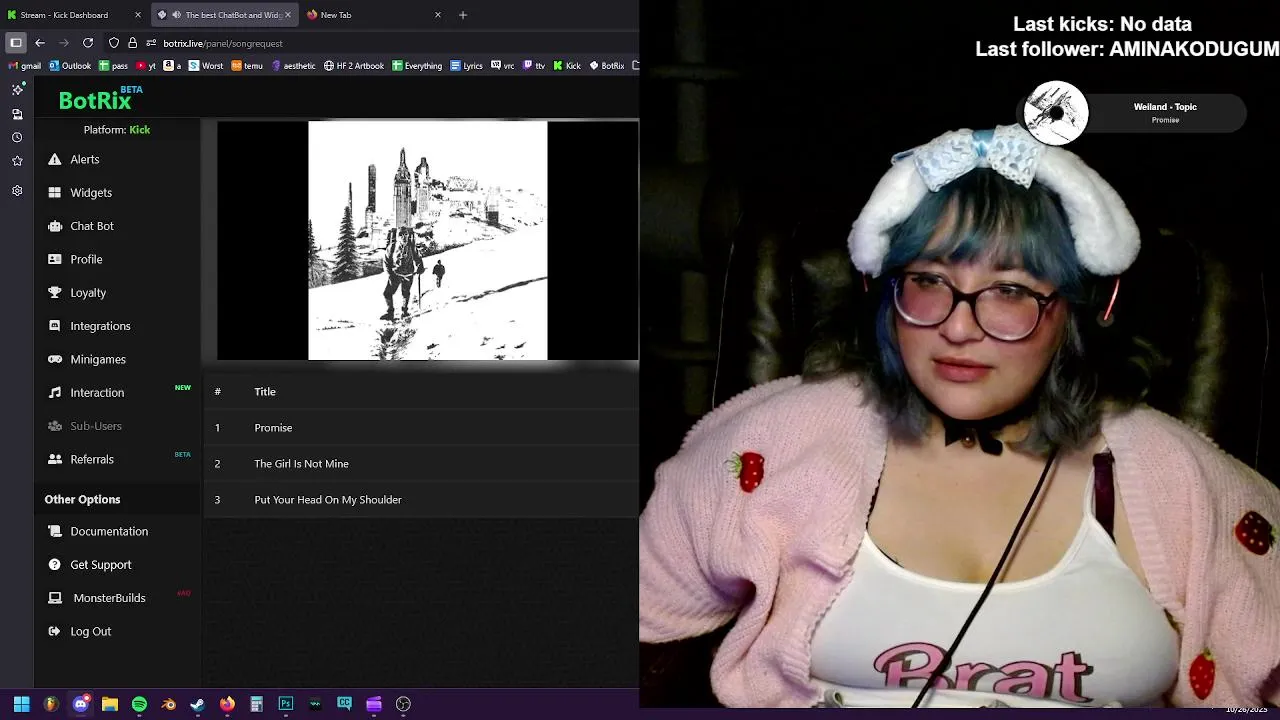Click the Interaction puzzle icon
Image resolution: width=1280 pixels, height=720 pixels.
click(x=55, y=392)
